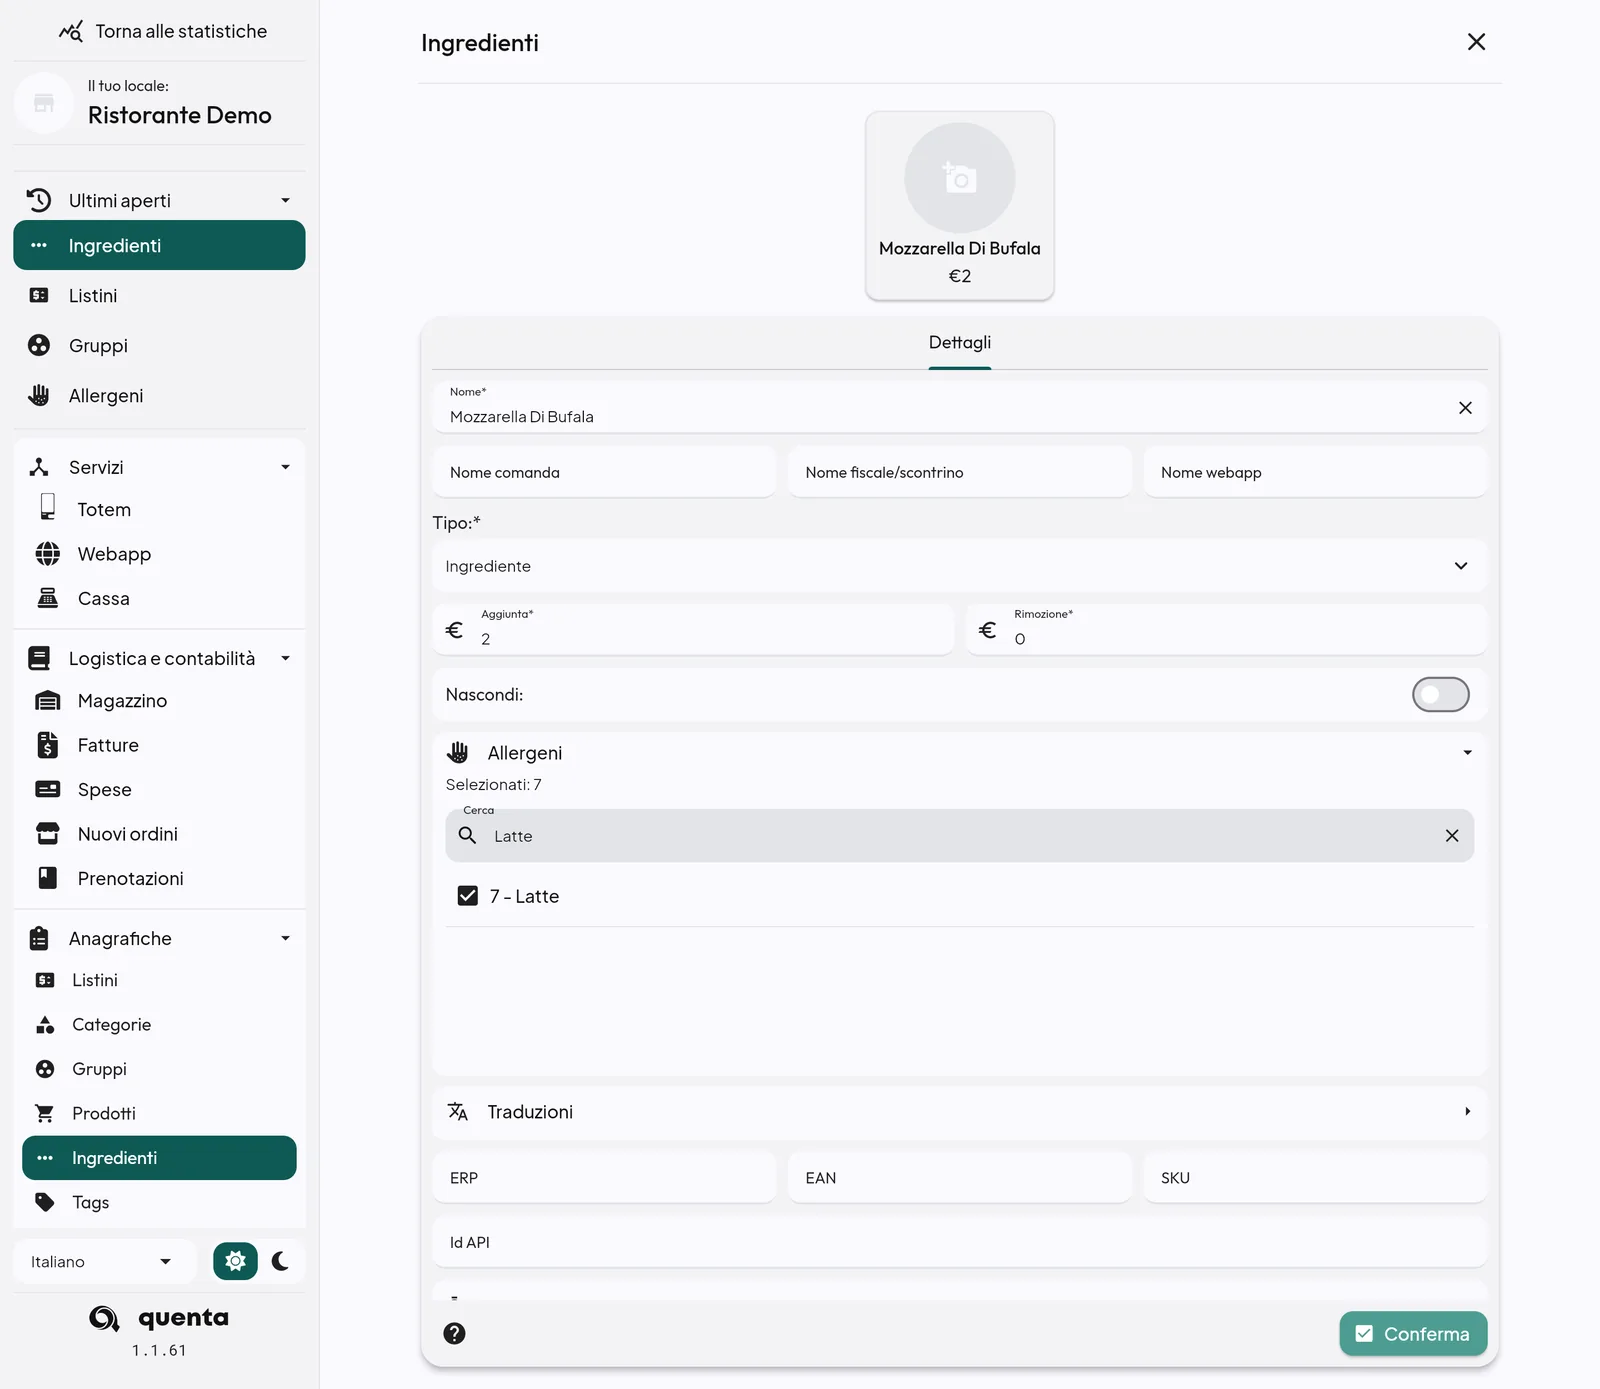This screenshot has width=1600, height=1389.
Task: Click the restaurant storefront avatar icon
Action: pyautogui.click(x=44, y=102)
